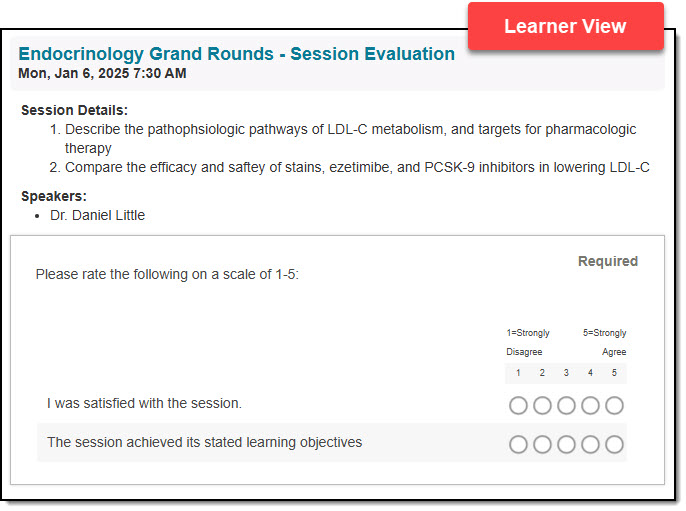
Task: Click speaker name Dr. Daniel Little
Action: click(97, 215)
